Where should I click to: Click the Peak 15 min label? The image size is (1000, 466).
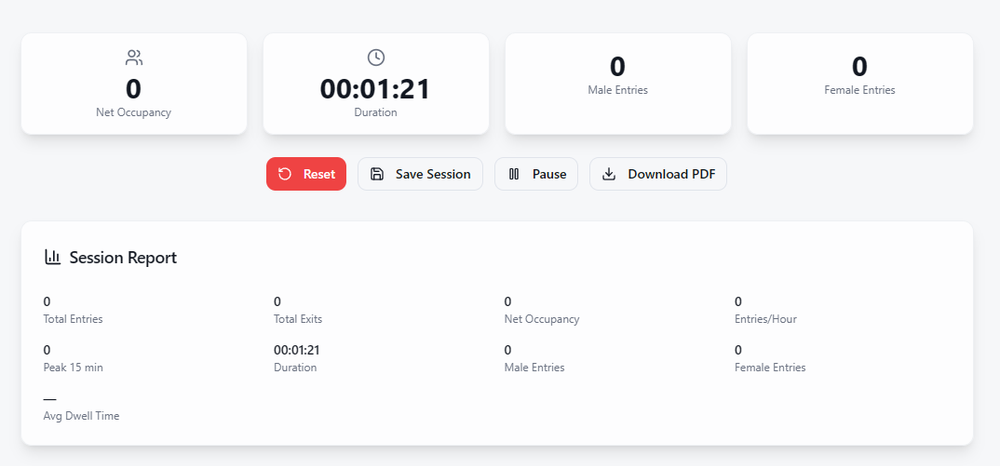(73, 368)
